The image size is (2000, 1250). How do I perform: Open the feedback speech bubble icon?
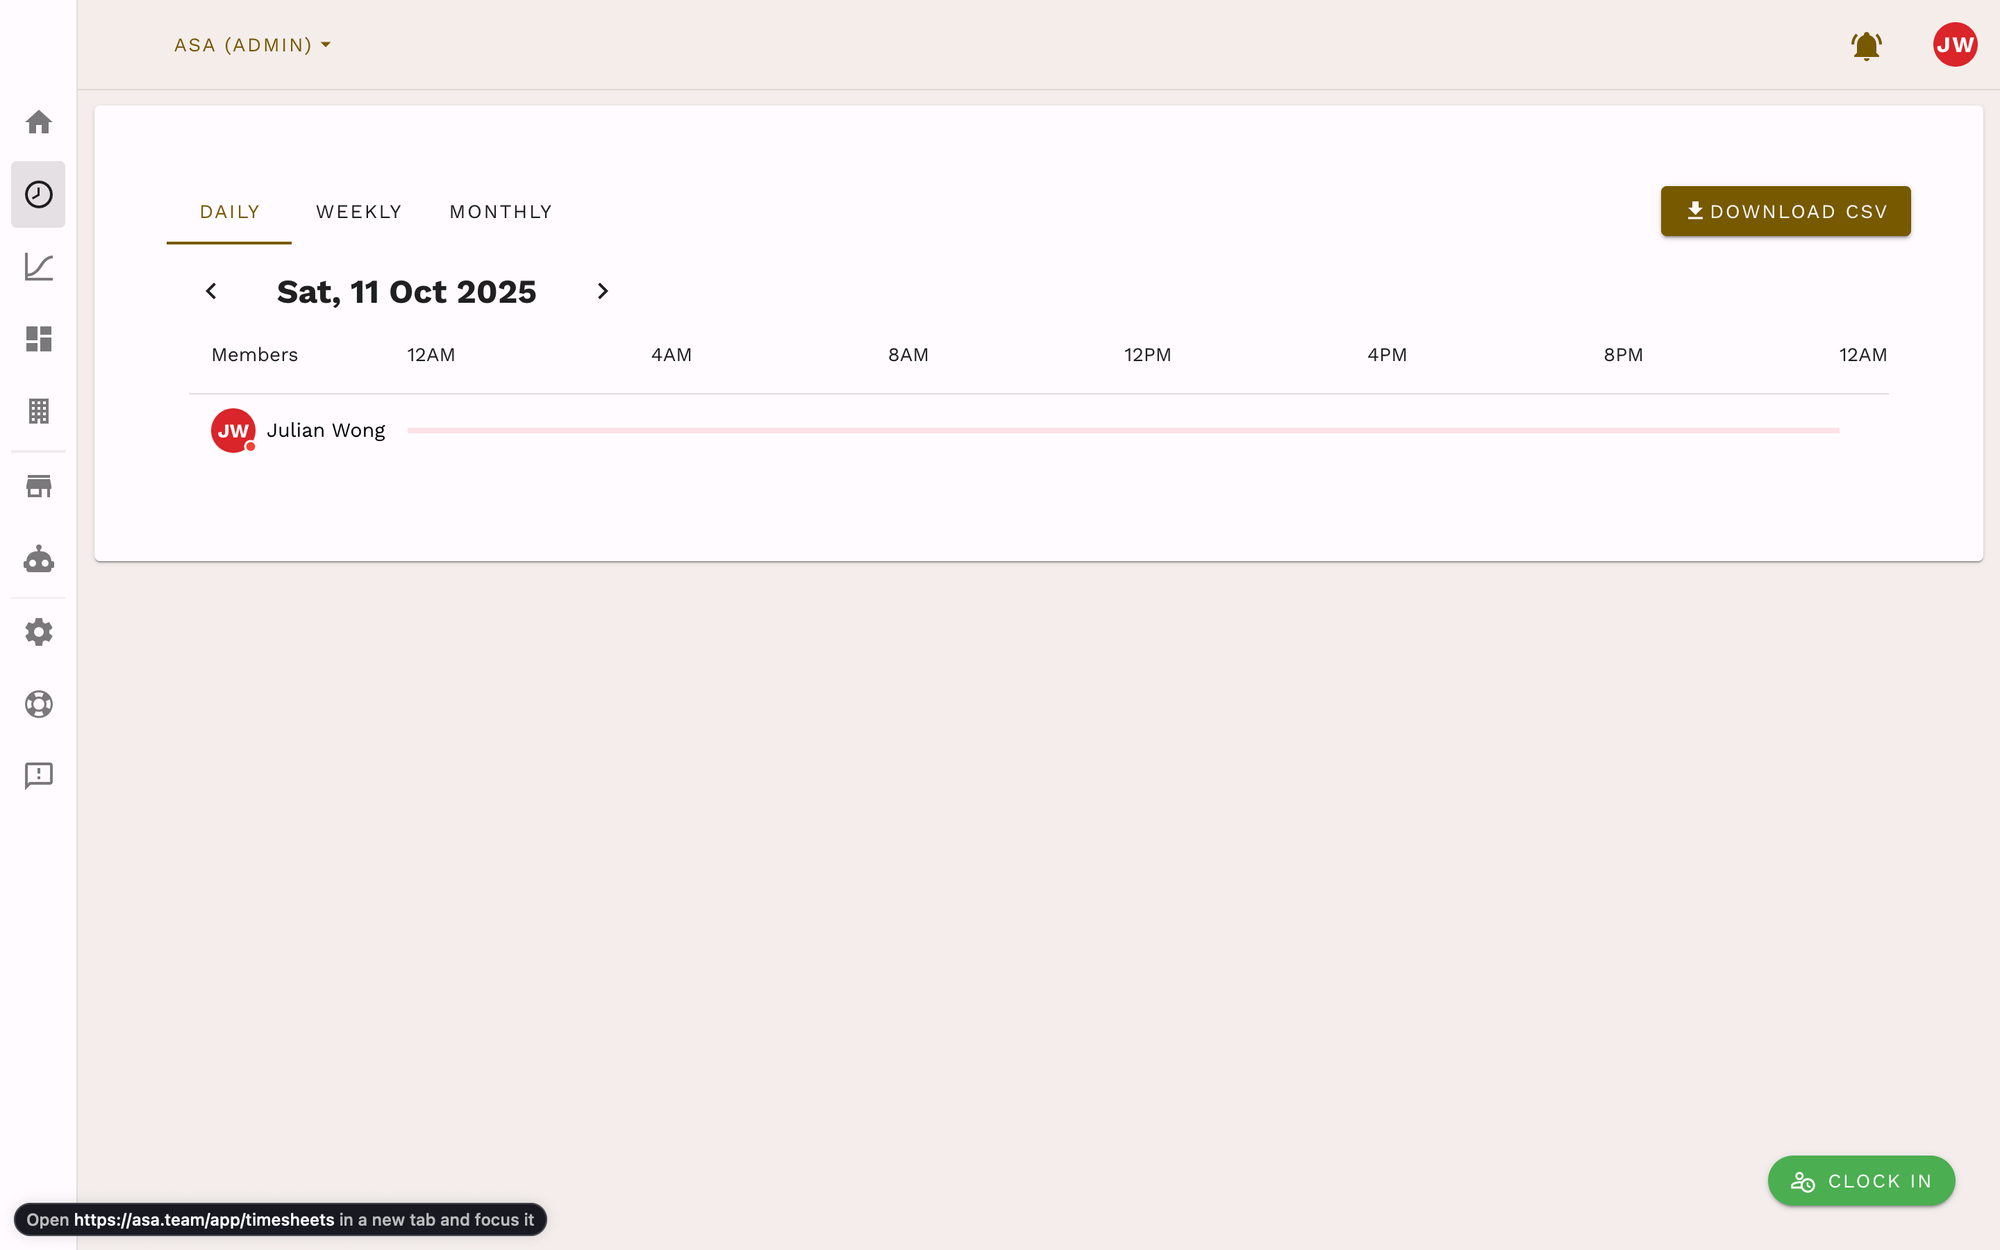click(x=38, y=776)
